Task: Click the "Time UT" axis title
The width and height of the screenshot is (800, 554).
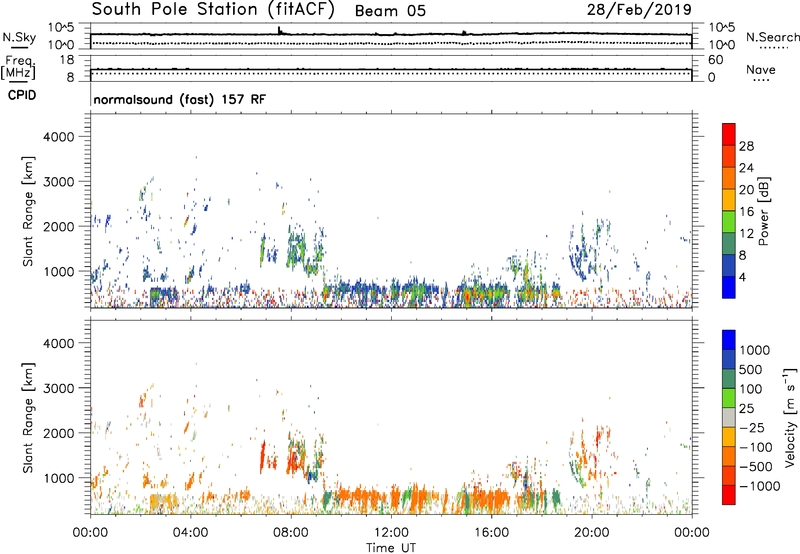Action: pos(391,548)
